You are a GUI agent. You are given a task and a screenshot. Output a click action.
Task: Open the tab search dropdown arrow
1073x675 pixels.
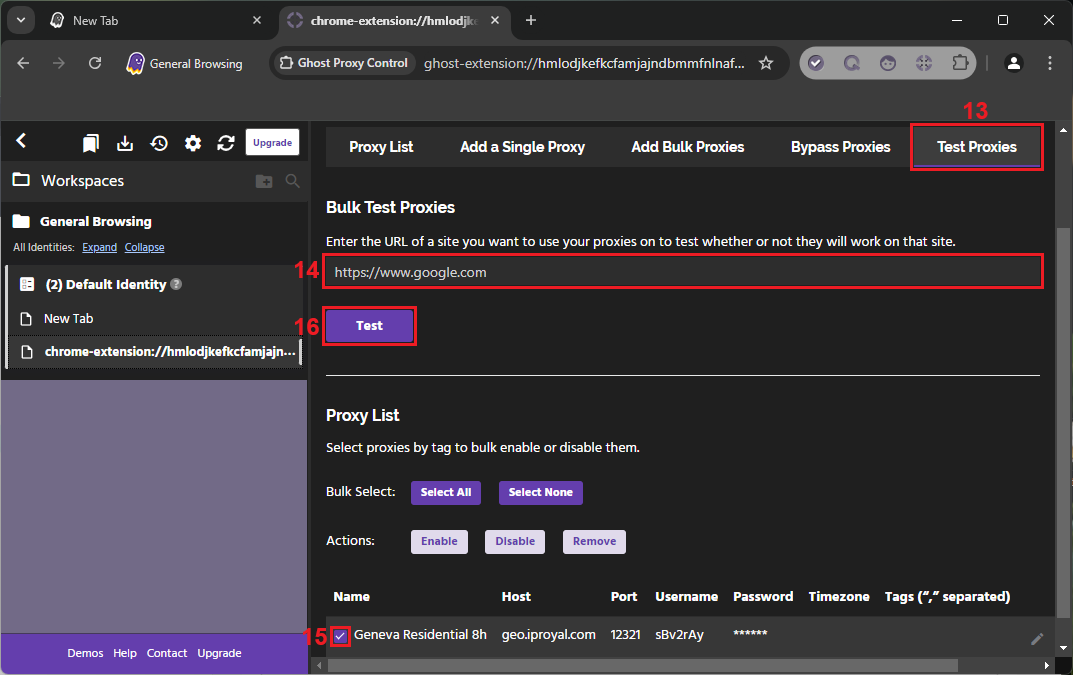[21, 20]
